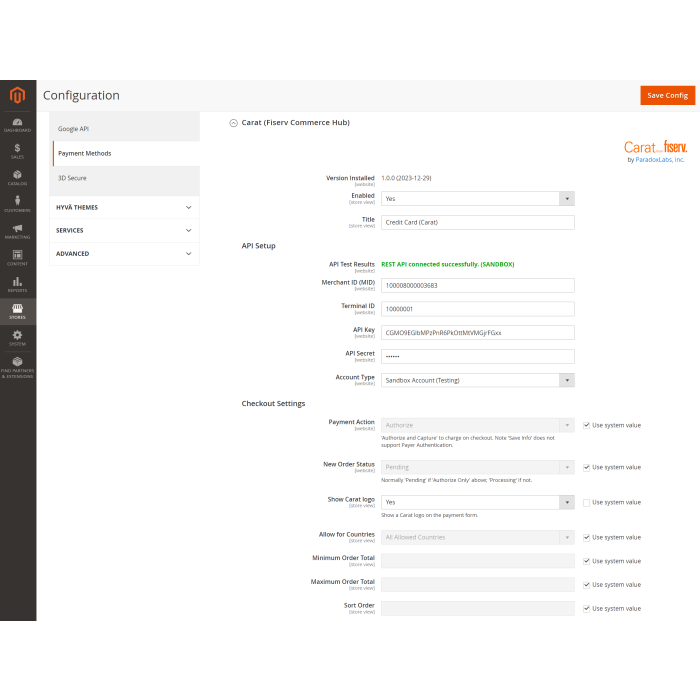This screenshot has width=700, height=700.
Task: Open the Account Type dropdown
Action: click(x=478, y=380)
